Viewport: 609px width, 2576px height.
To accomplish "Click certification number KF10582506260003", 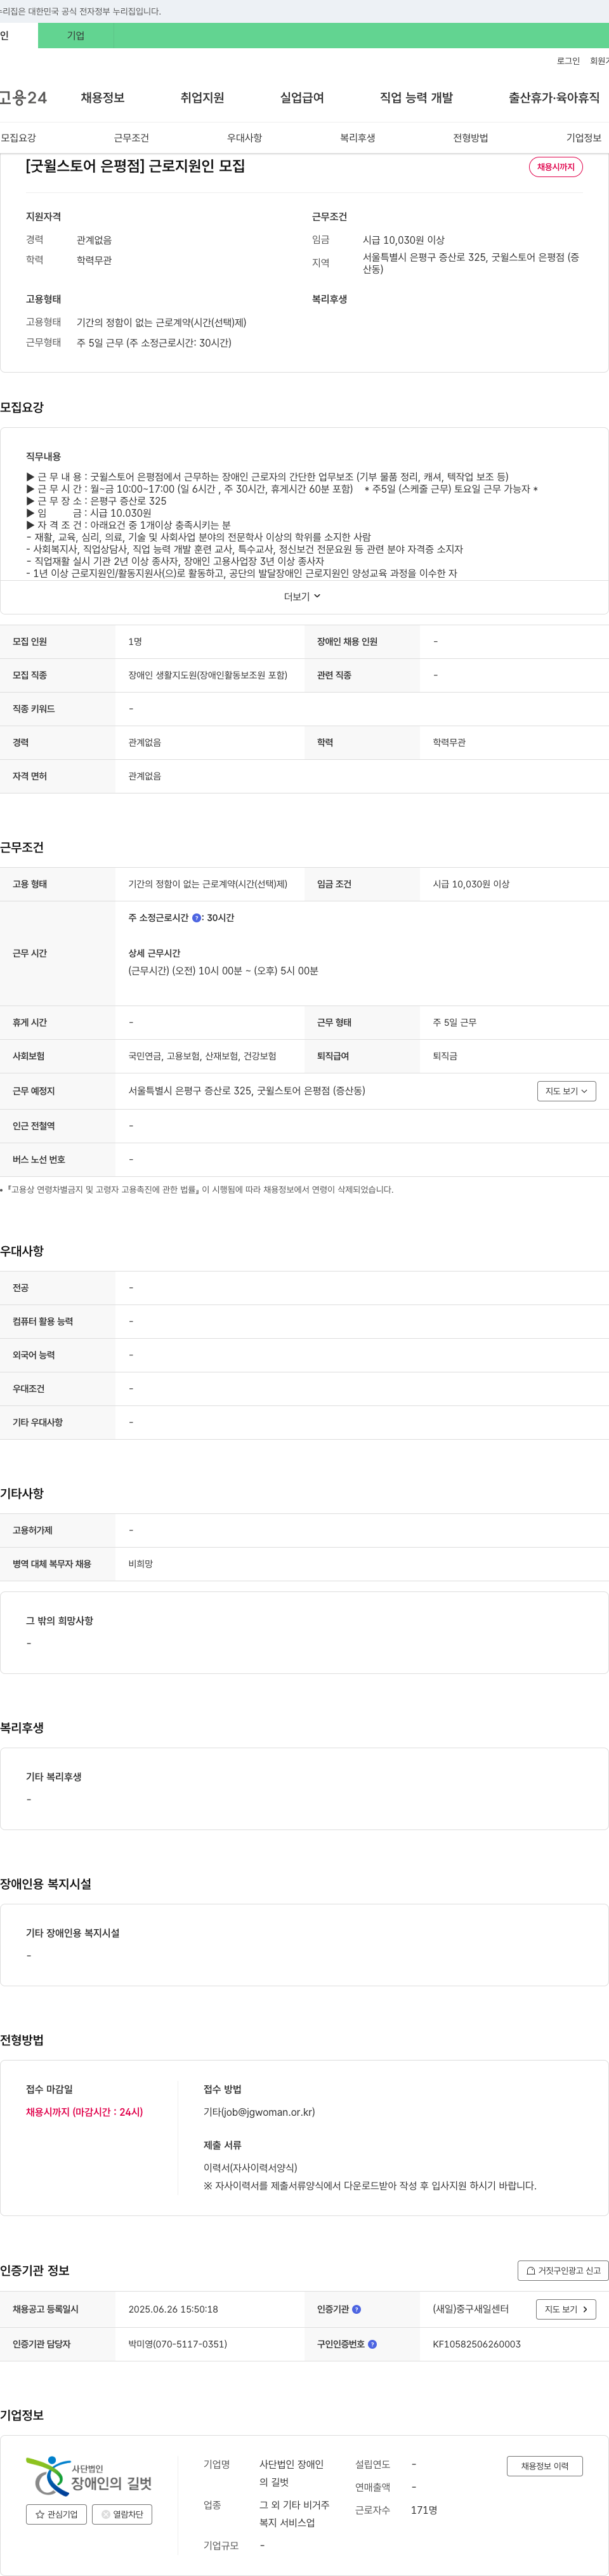I will coord(477,2344).
